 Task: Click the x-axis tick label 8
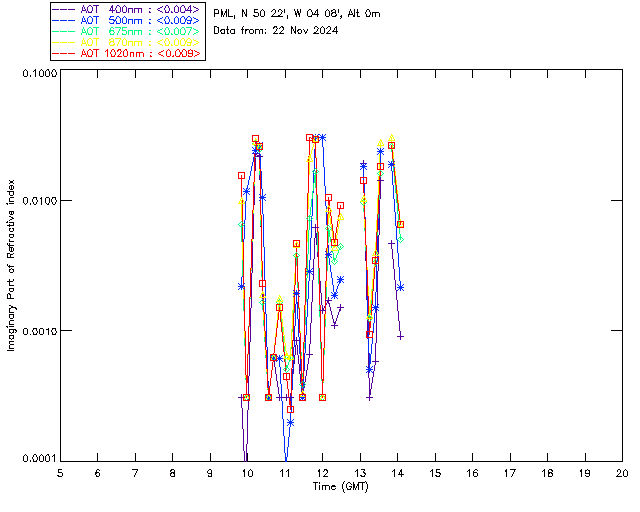coord(173,473)
